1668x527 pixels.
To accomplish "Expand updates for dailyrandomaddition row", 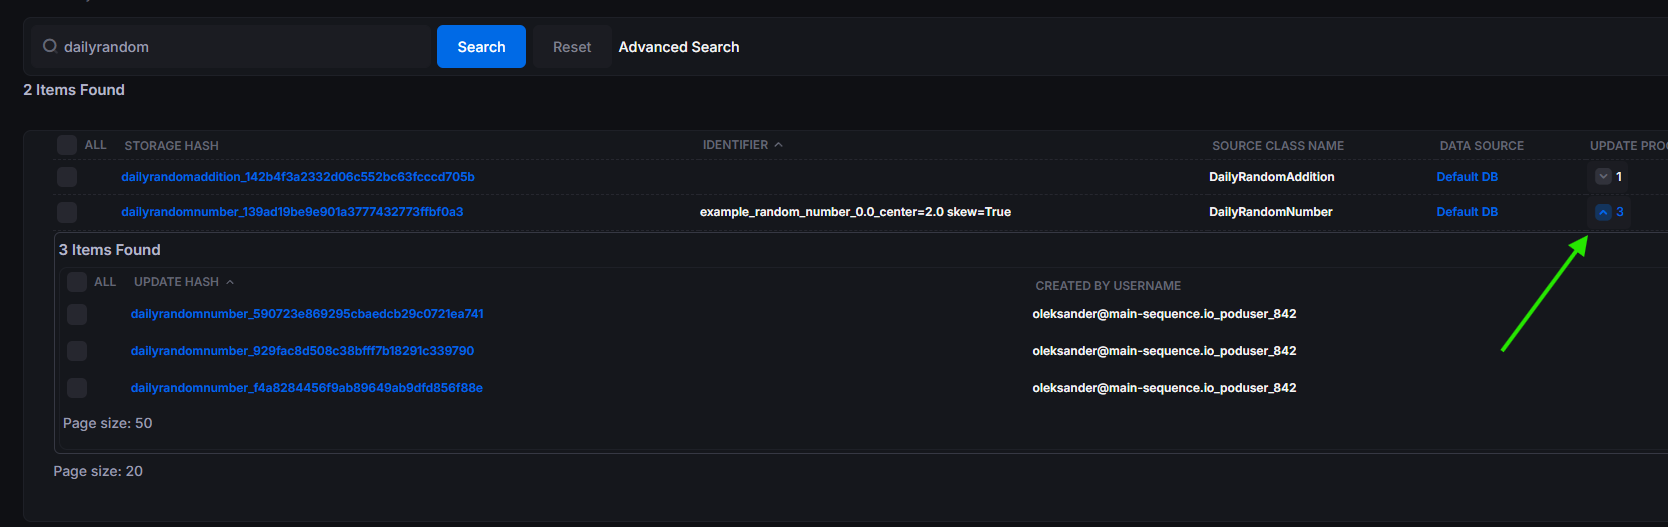I will 1603,177.
